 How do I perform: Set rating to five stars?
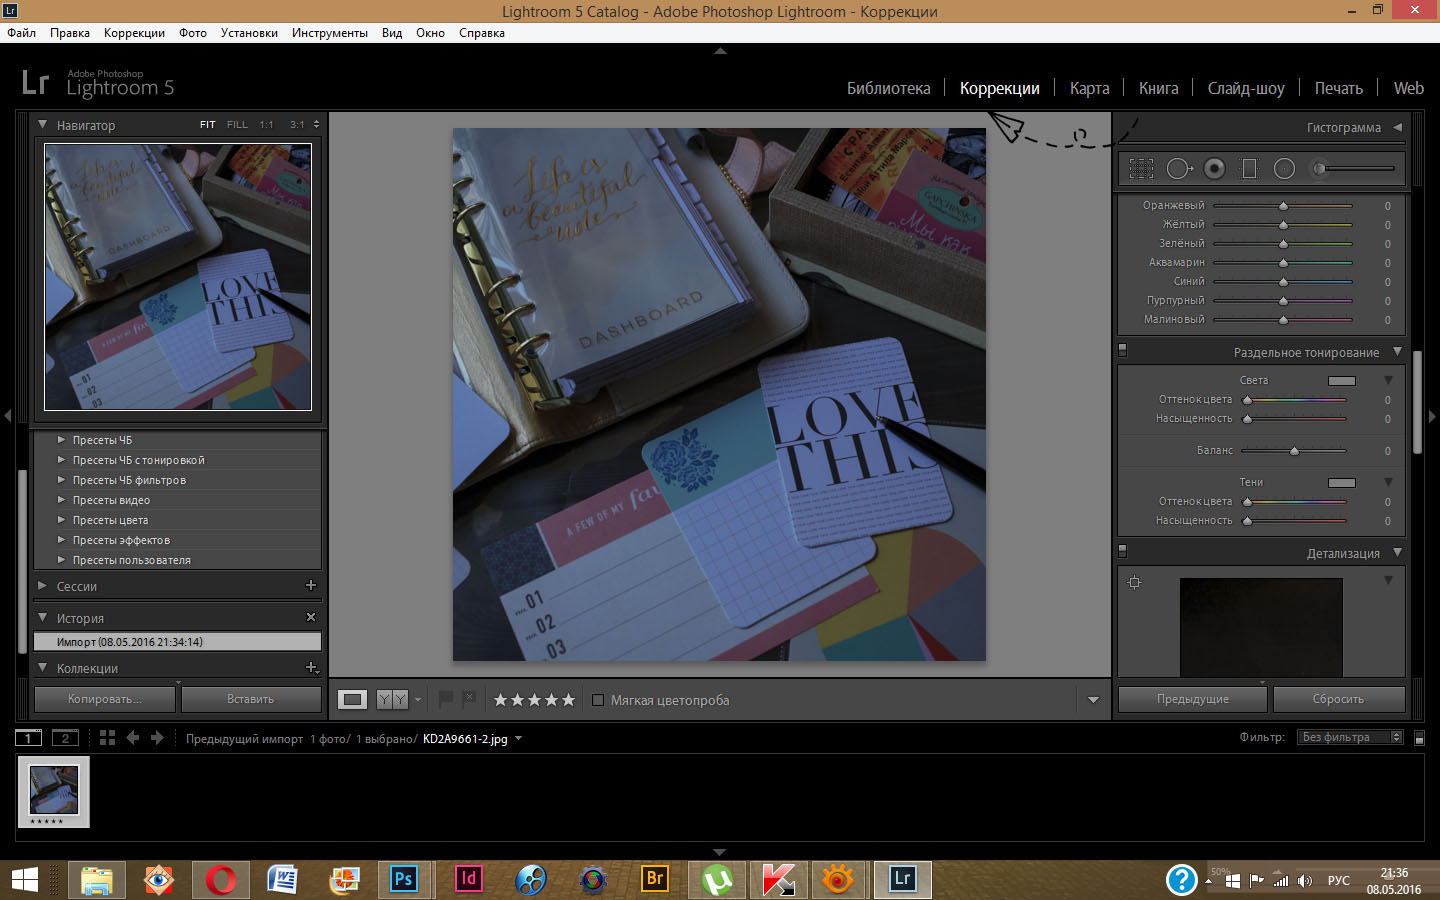tap(568, 700)
